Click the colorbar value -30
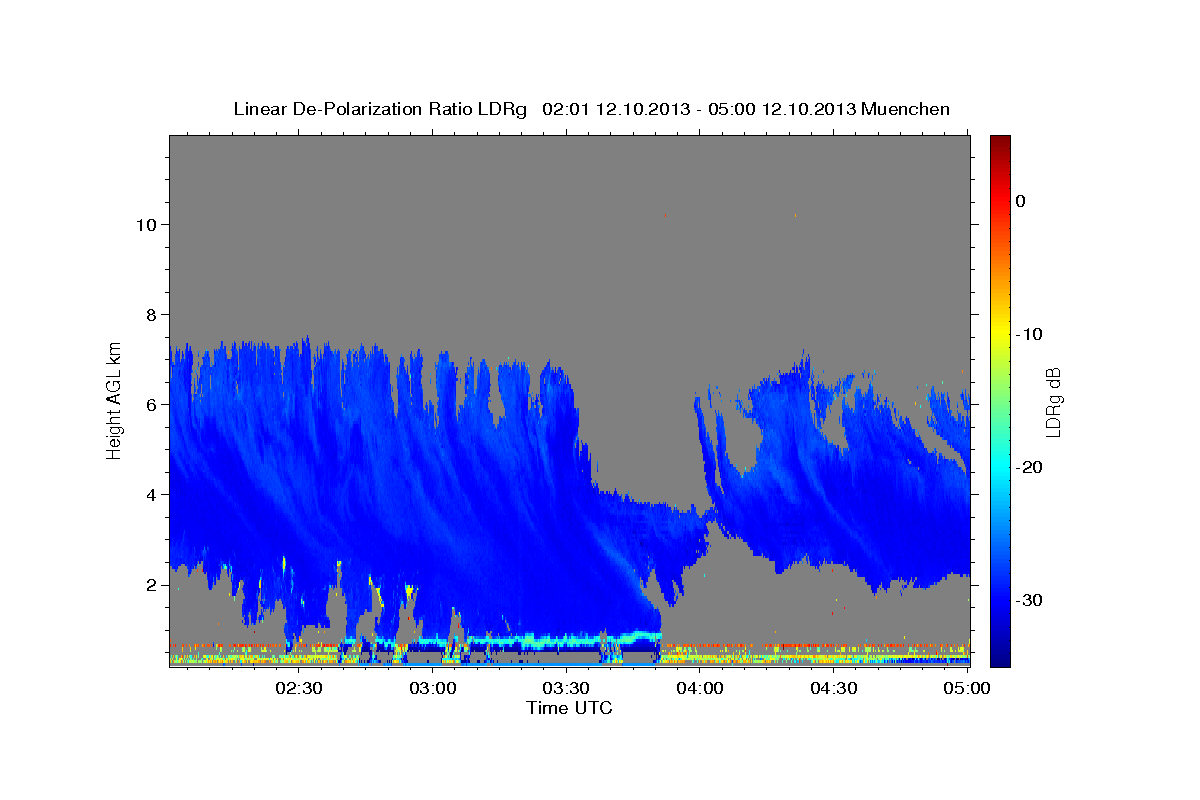Screen dimensions: 1200x800 click(1029, 600)
